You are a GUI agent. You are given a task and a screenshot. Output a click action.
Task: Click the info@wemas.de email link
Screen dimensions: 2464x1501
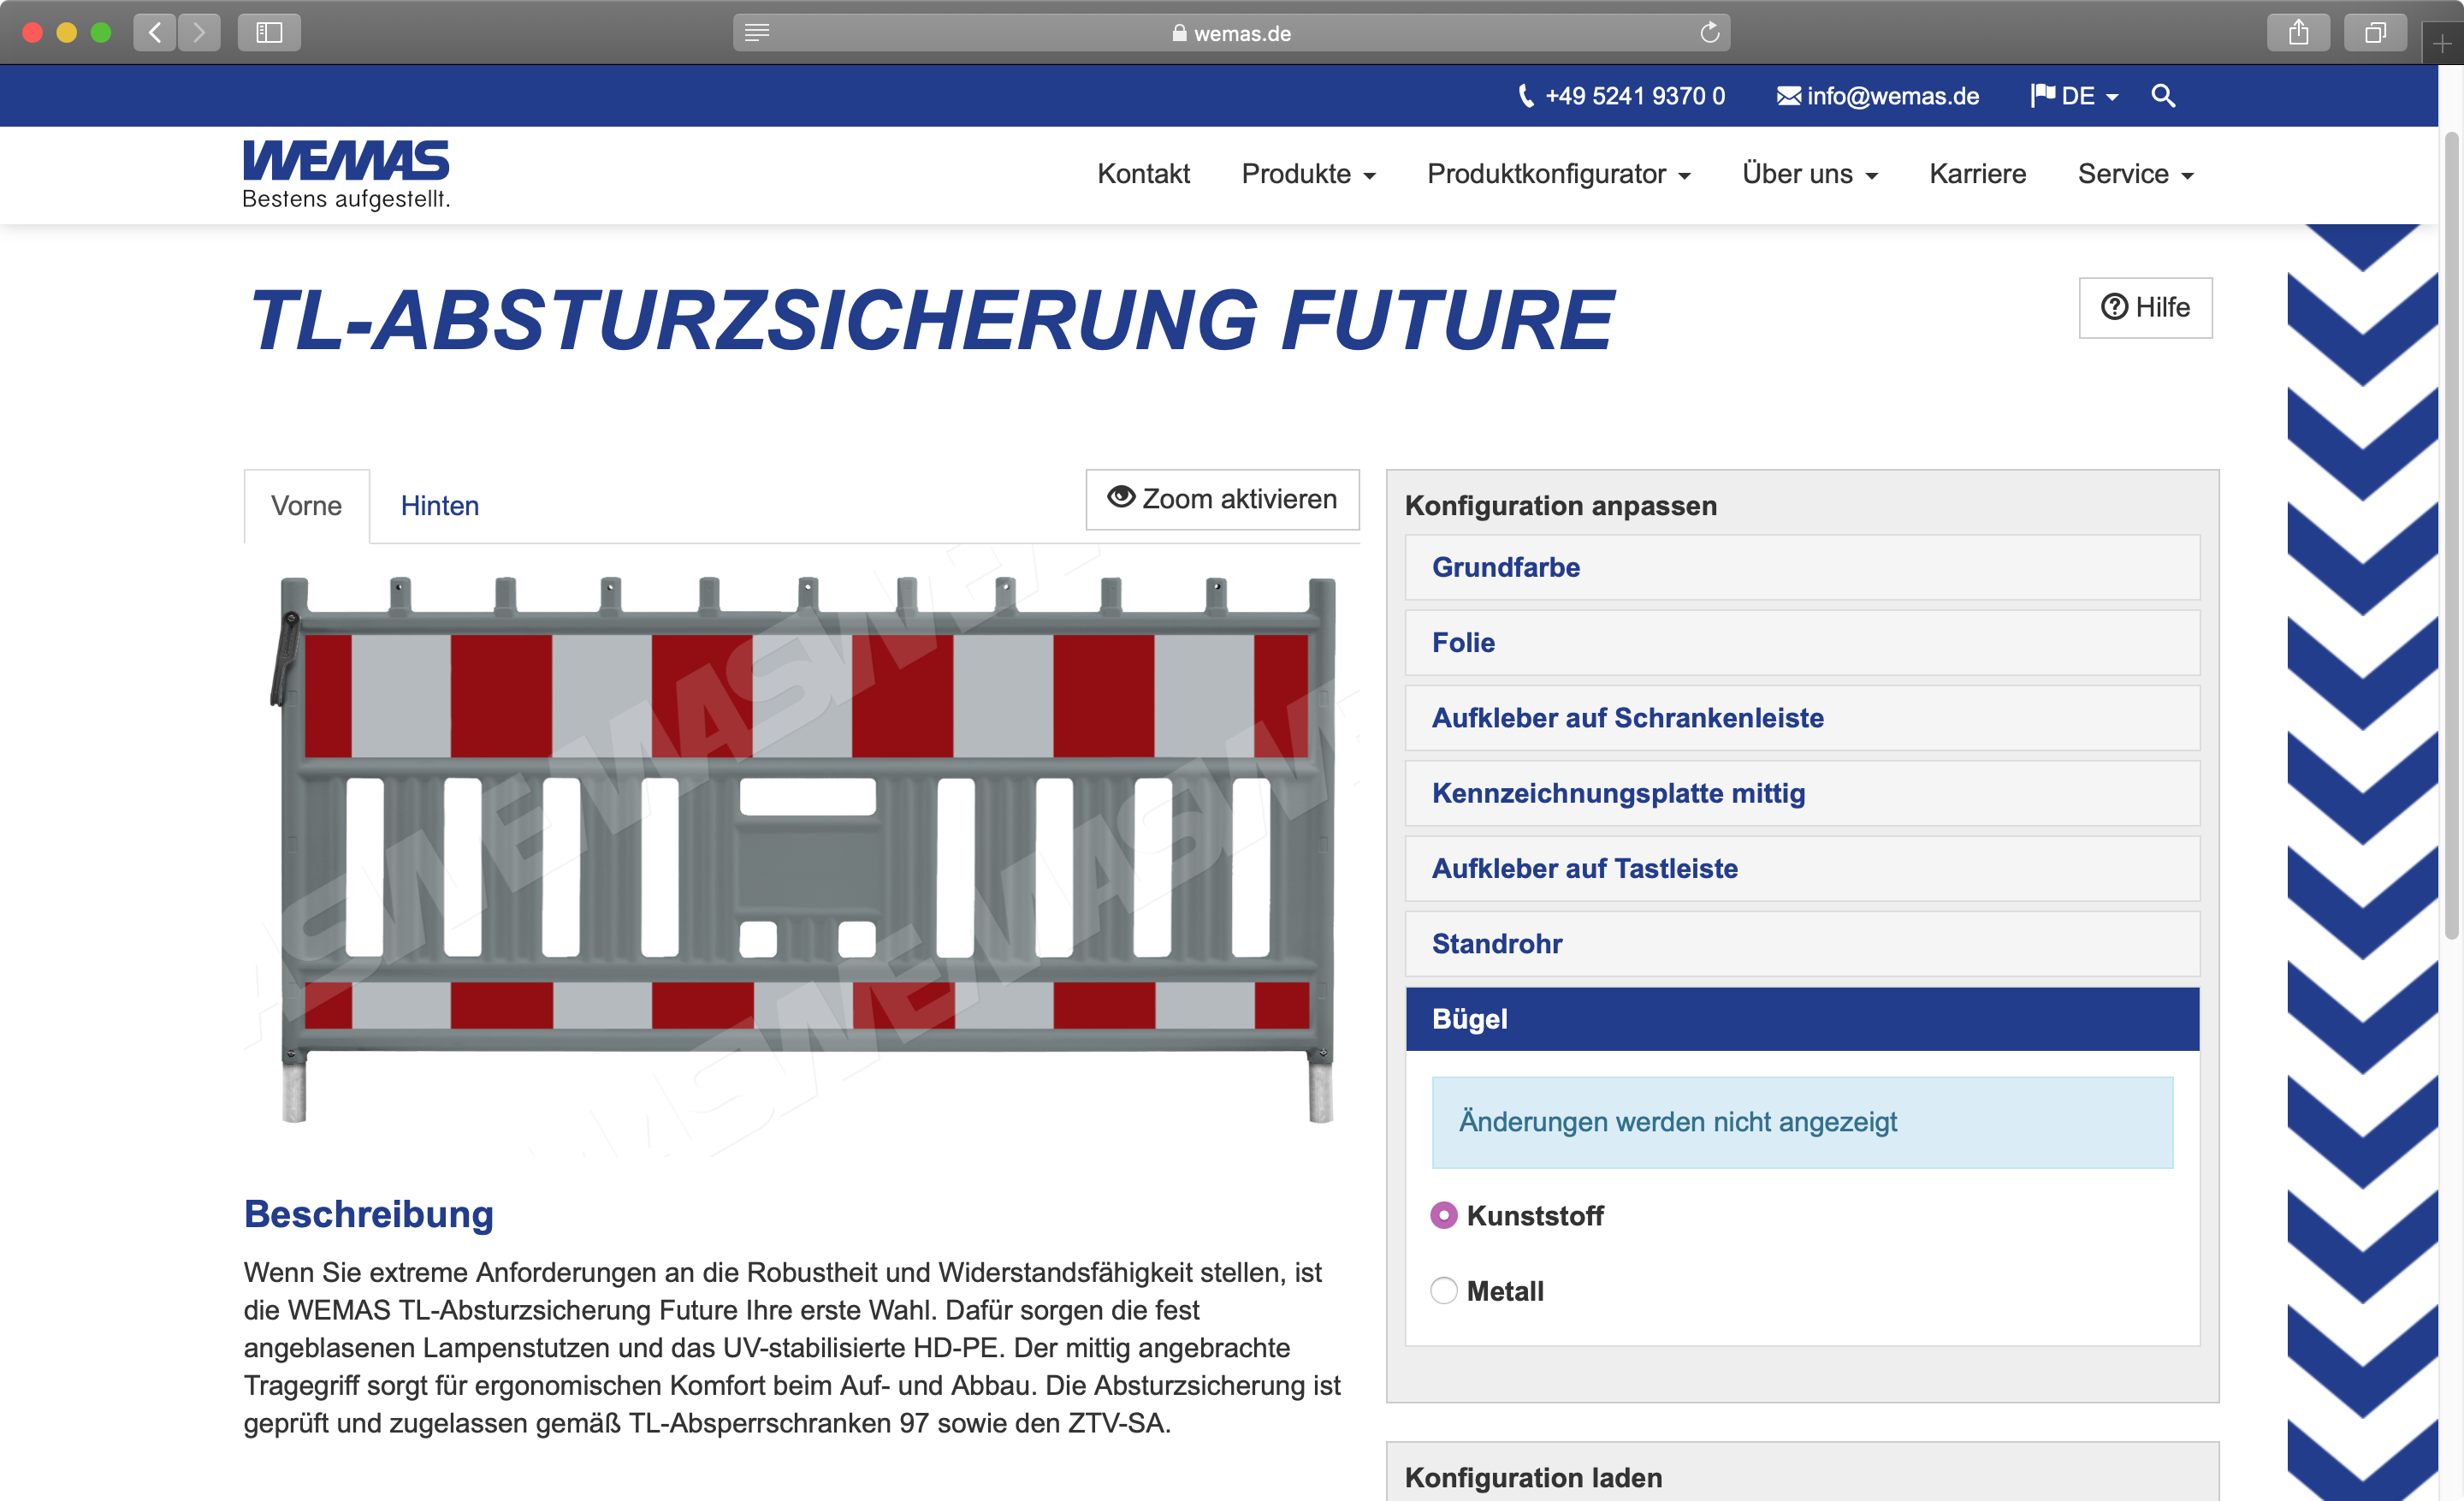click(1892, 96)
